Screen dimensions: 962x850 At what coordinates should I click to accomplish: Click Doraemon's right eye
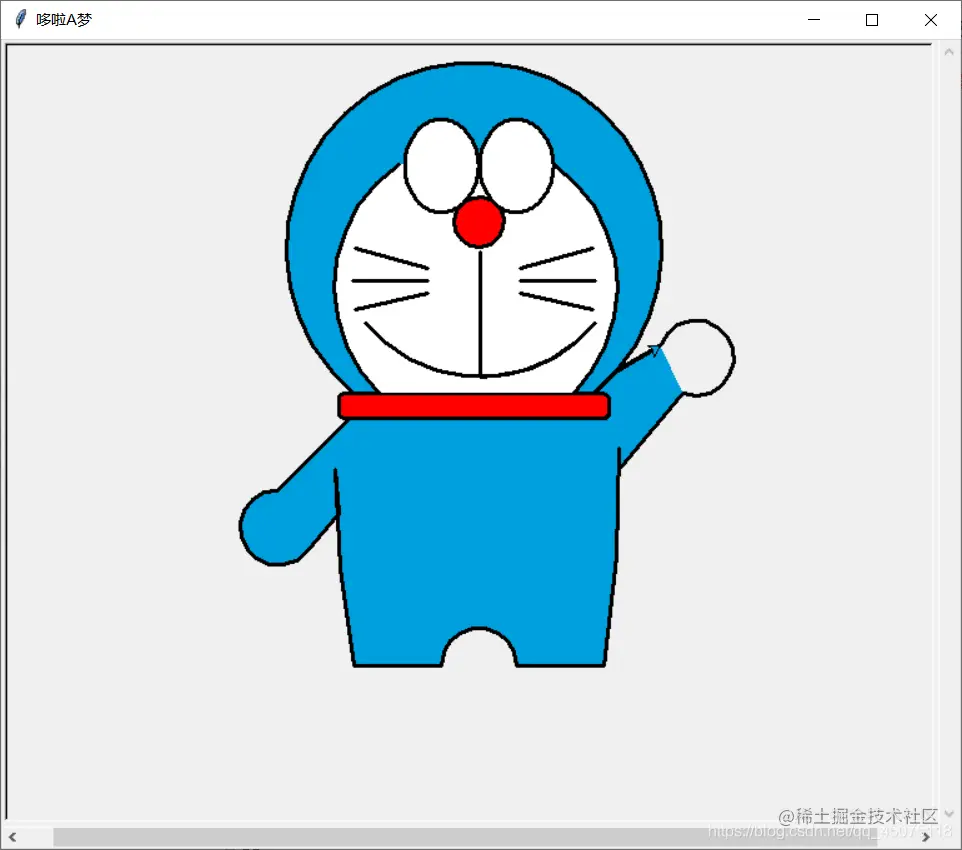[x=515, y=165]
